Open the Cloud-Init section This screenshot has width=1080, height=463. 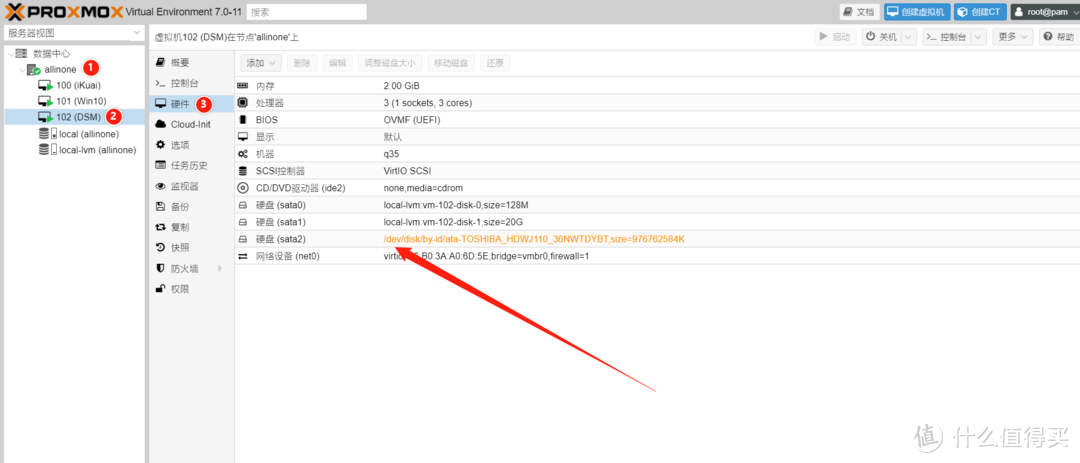coord(189,124)
